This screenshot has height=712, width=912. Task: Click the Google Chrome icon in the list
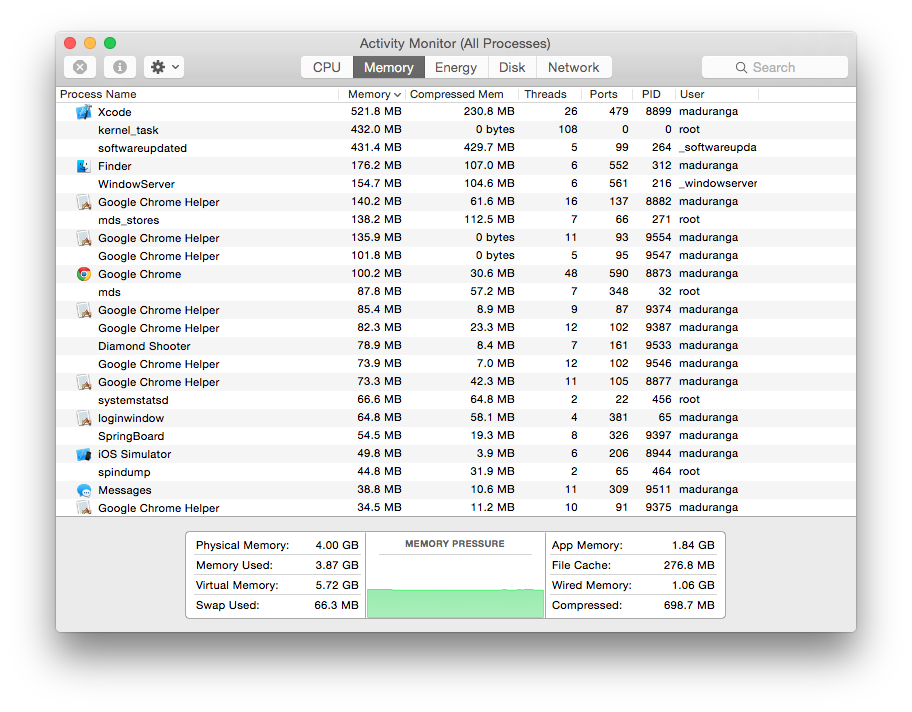pos(84,274)
